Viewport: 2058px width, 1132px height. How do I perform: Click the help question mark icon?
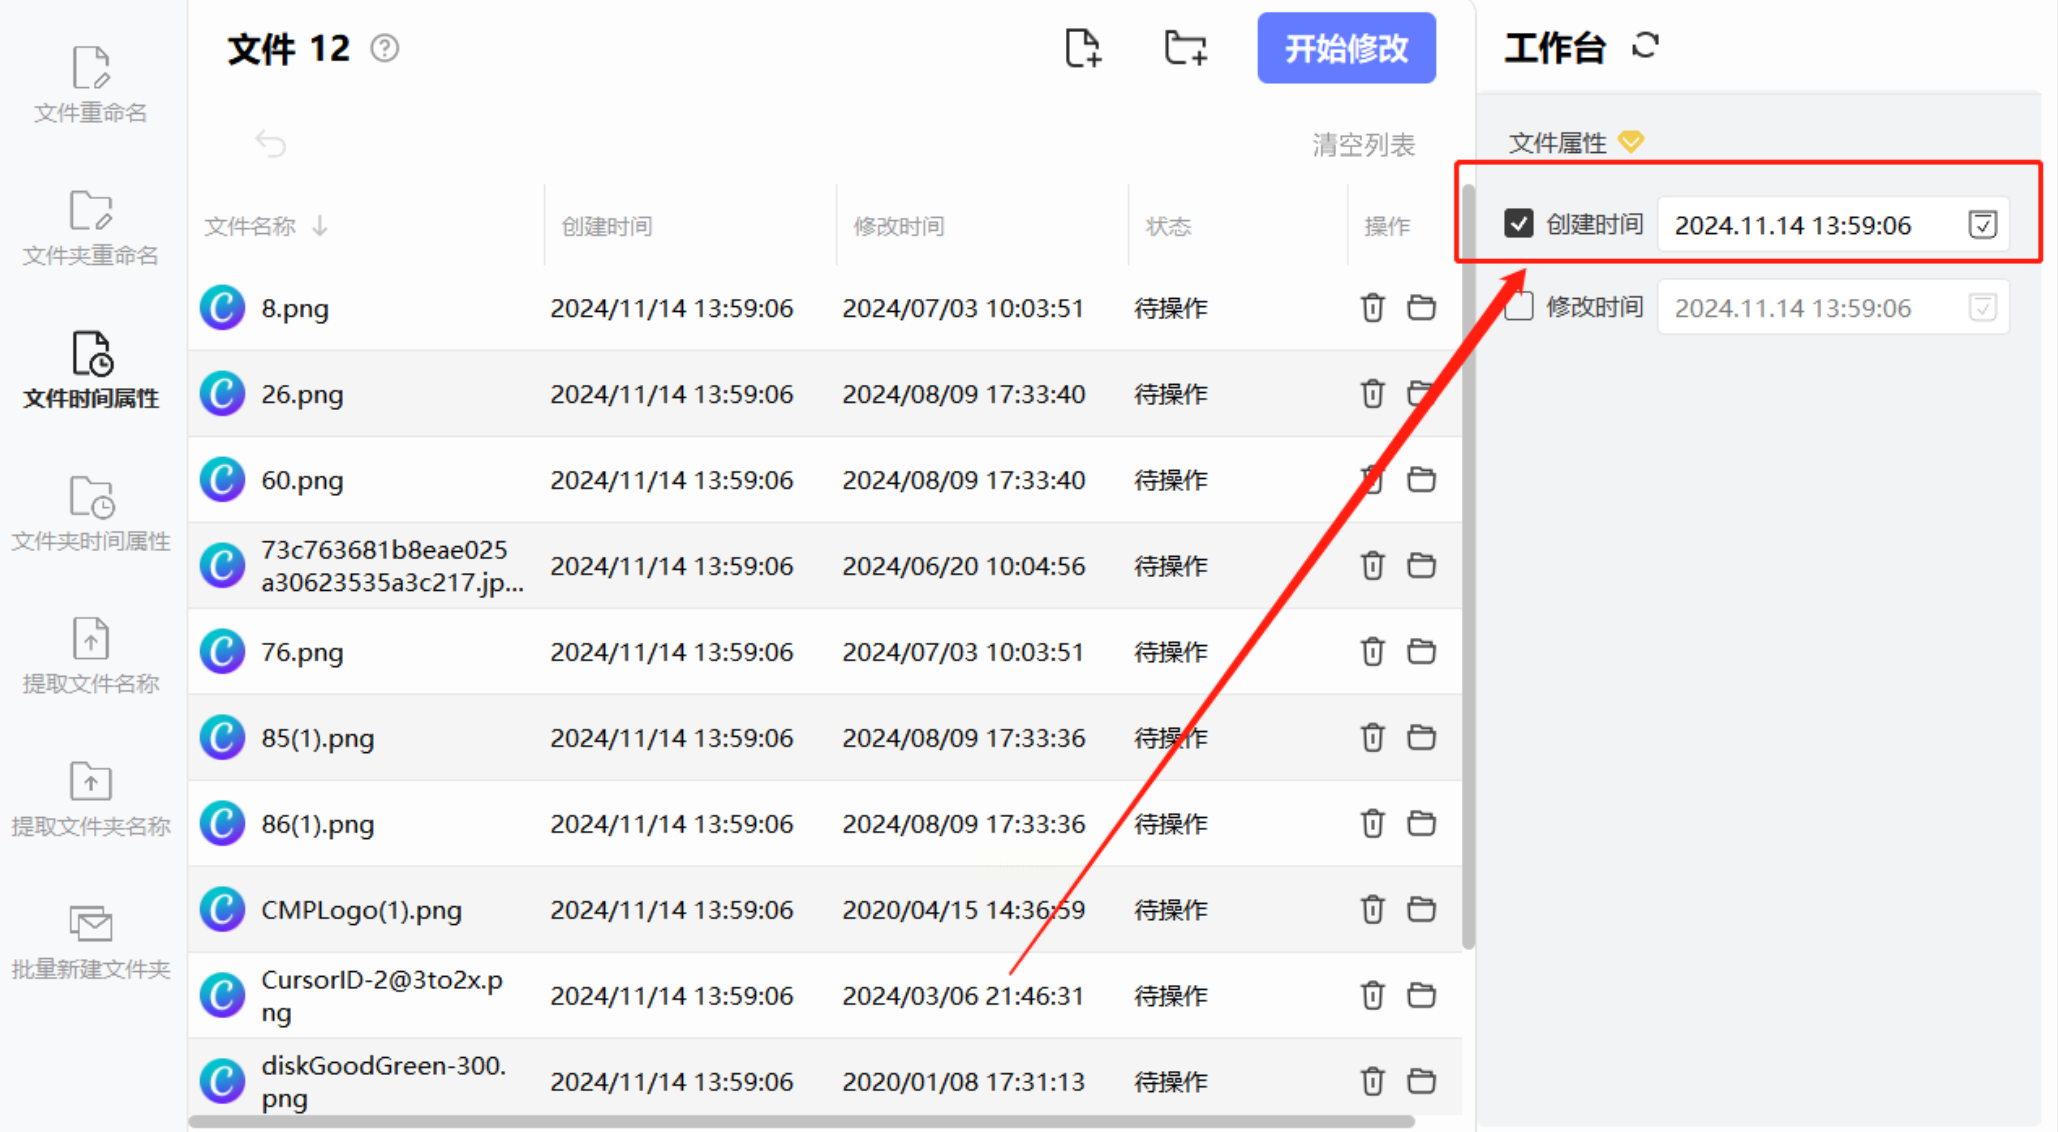tap(385, 48)
